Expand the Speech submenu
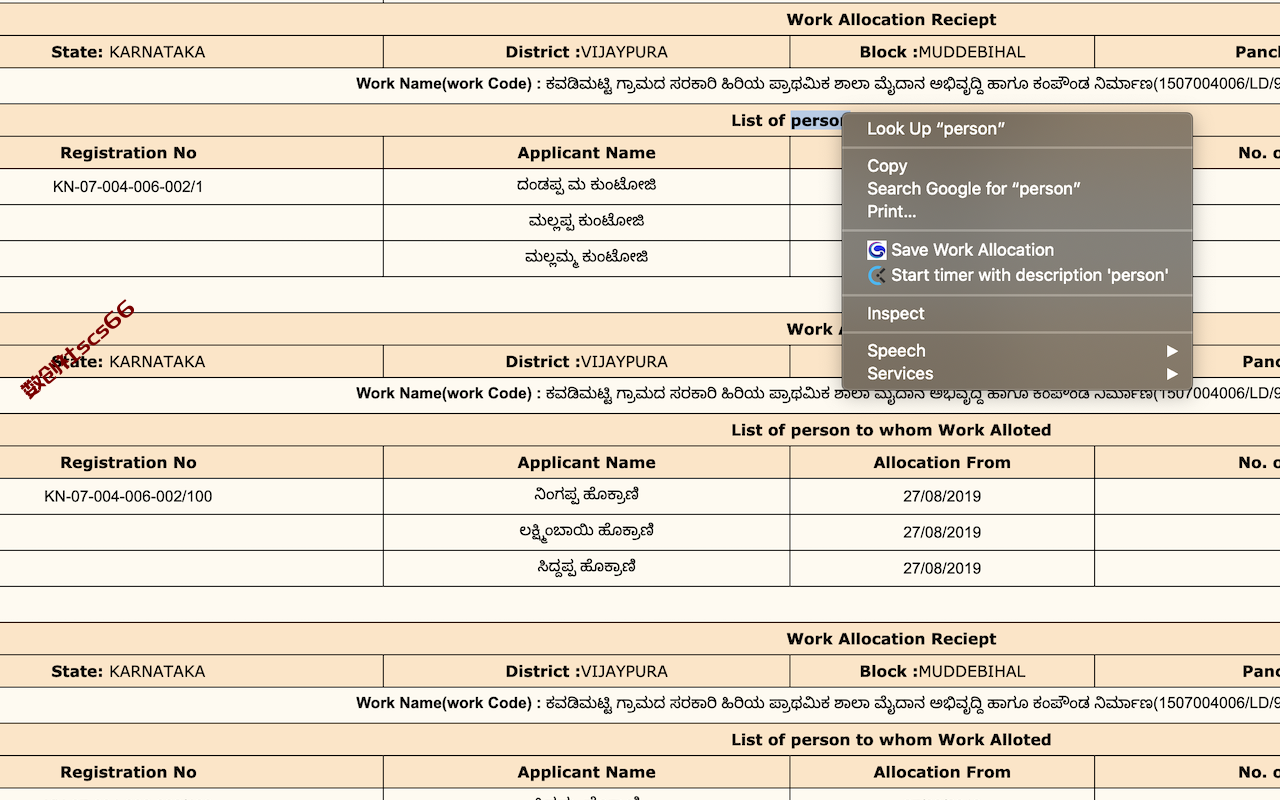This screenshot has width=1280, height=800. tap(1017, 351)
